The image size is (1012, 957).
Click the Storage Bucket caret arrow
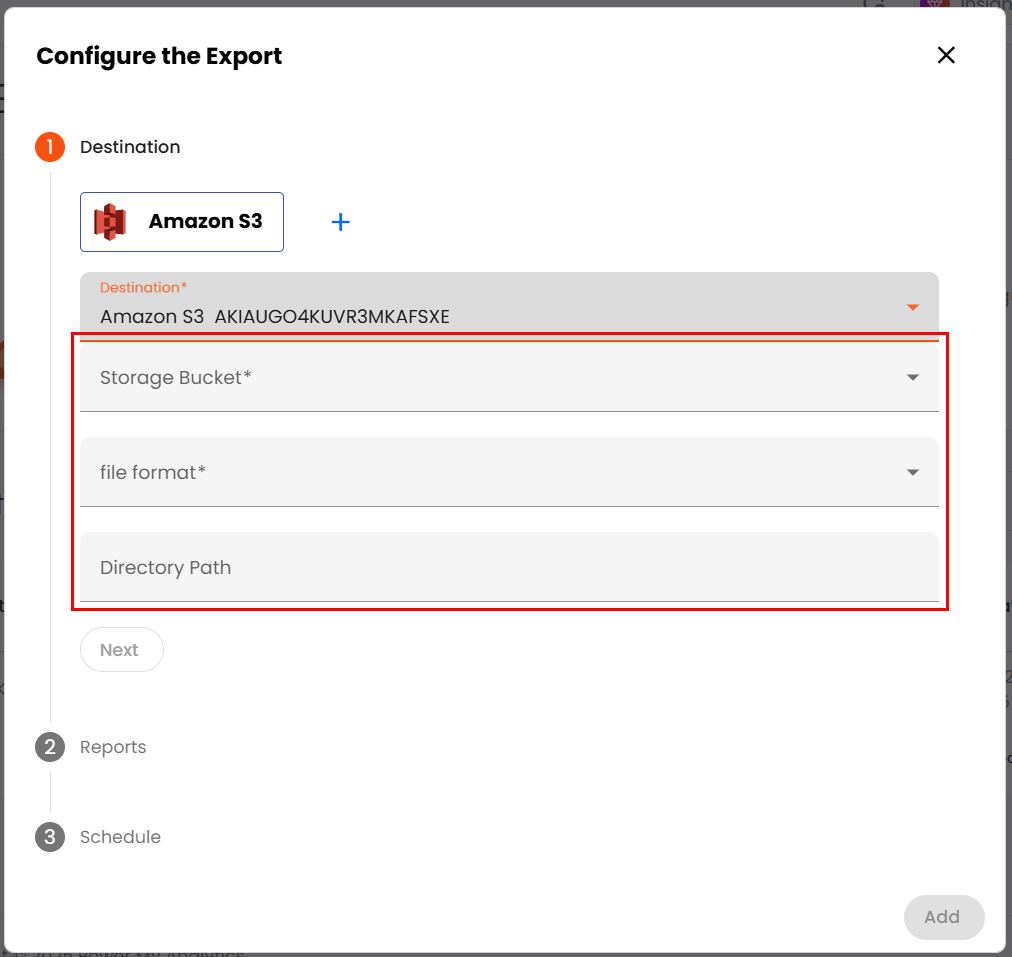click(912, 378)
